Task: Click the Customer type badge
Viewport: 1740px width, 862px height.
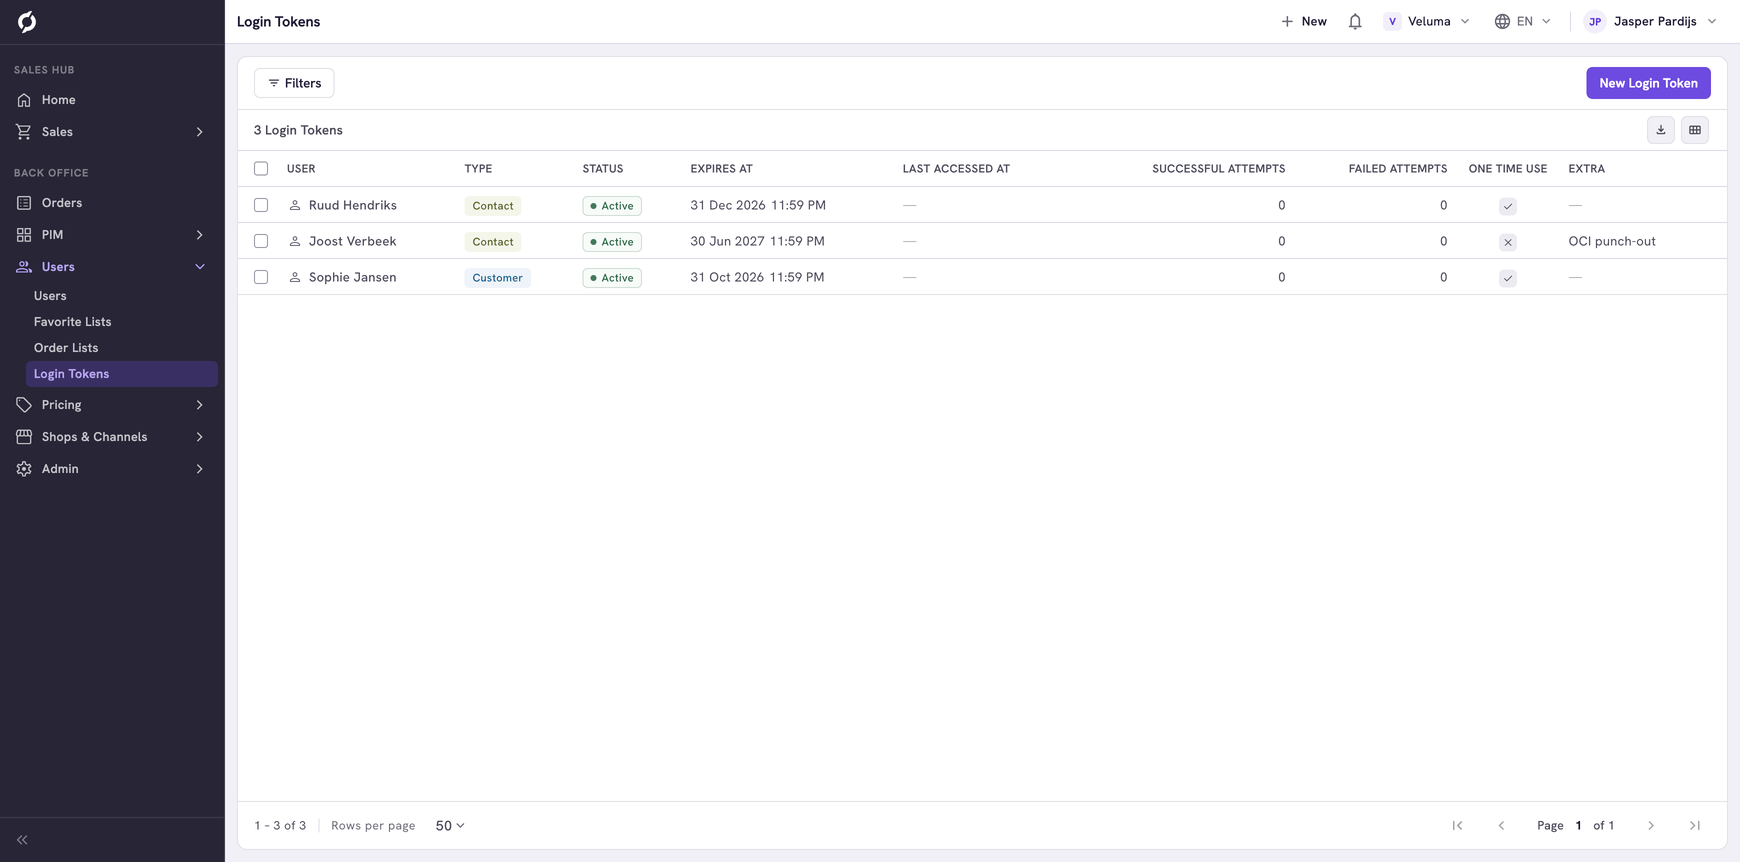Action: point(497,278)
